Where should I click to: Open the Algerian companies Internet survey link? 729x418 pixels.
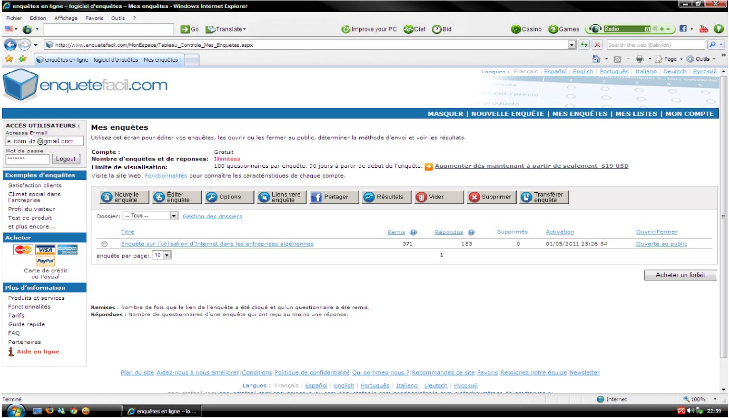point(217,244)
